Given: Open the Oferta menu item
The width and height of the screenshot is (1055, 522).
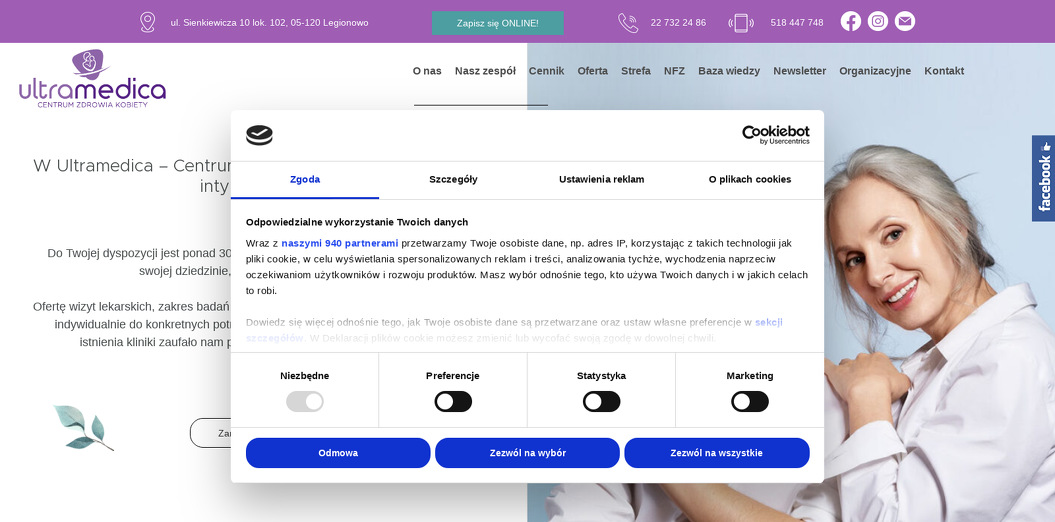Looking at the screenshot, I should [x=592, y=71].
